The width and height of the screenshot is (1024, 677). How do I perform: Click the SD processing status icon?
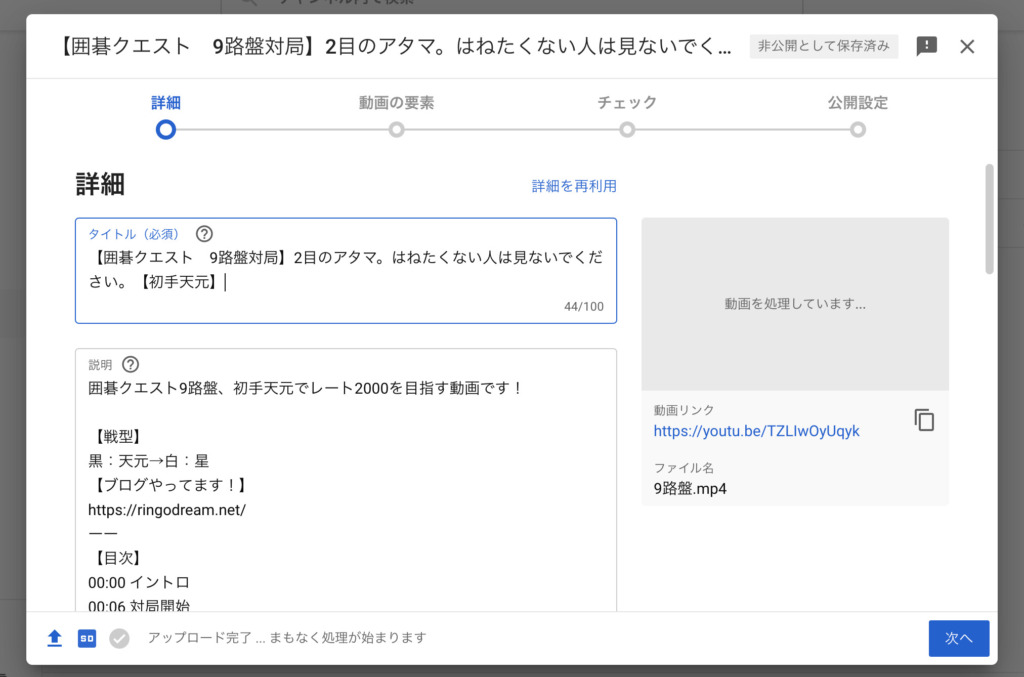tap(87, 638)
